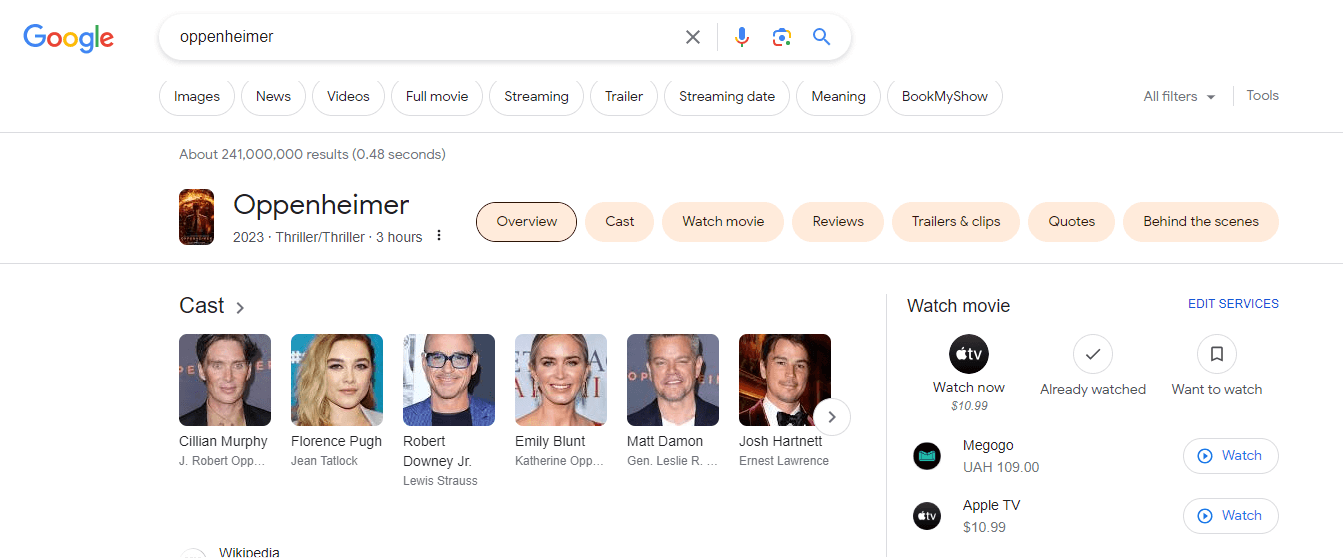Open the Behind the scenes tab
The width and height of the screenshot is (1344, 558).
pos(1201,222)
